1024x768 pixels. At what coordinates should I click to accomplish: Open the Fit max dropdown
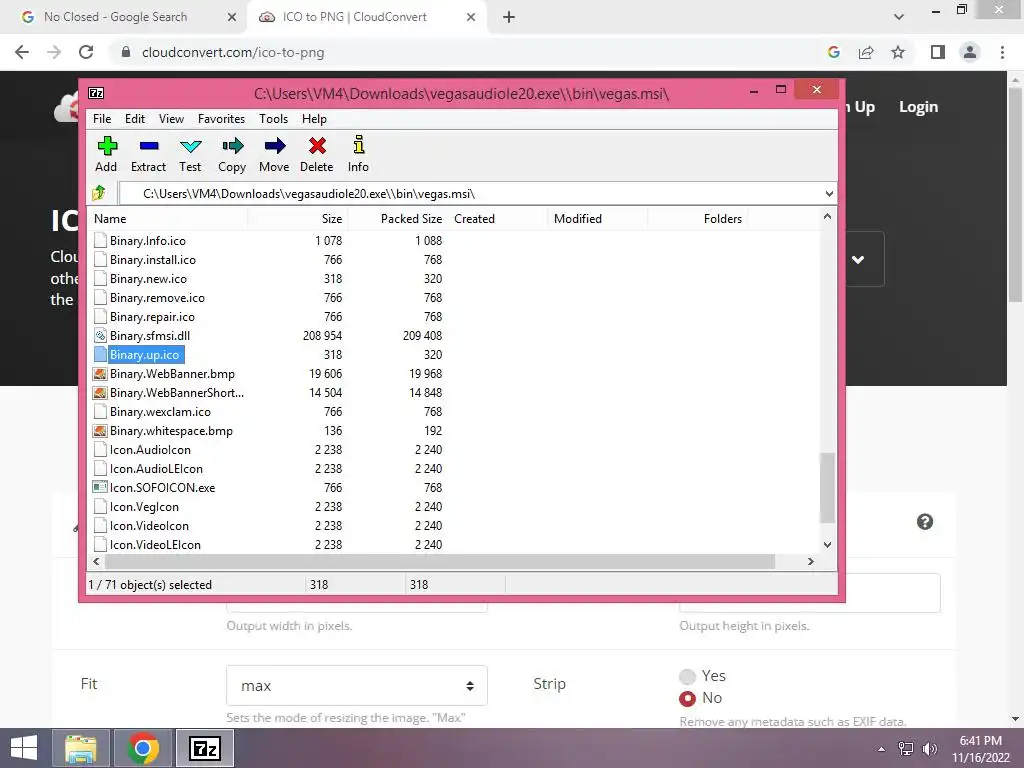pos(357,686)
